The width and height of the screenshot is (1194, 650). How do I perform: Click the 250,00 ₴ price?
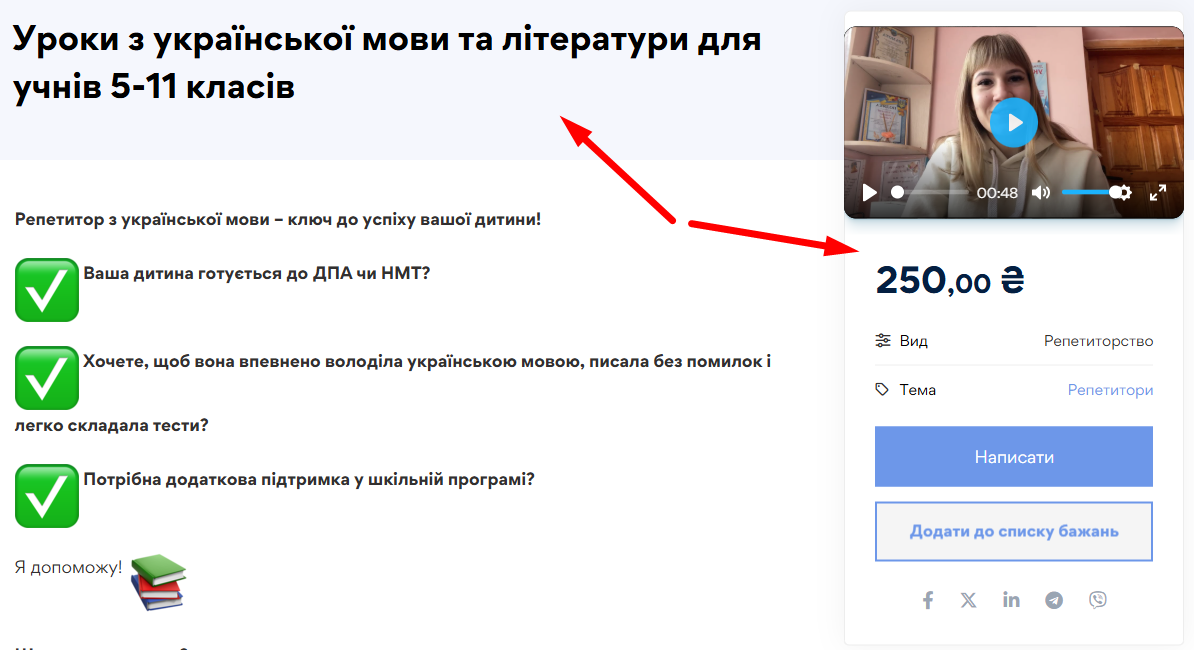tap(950, 281)
